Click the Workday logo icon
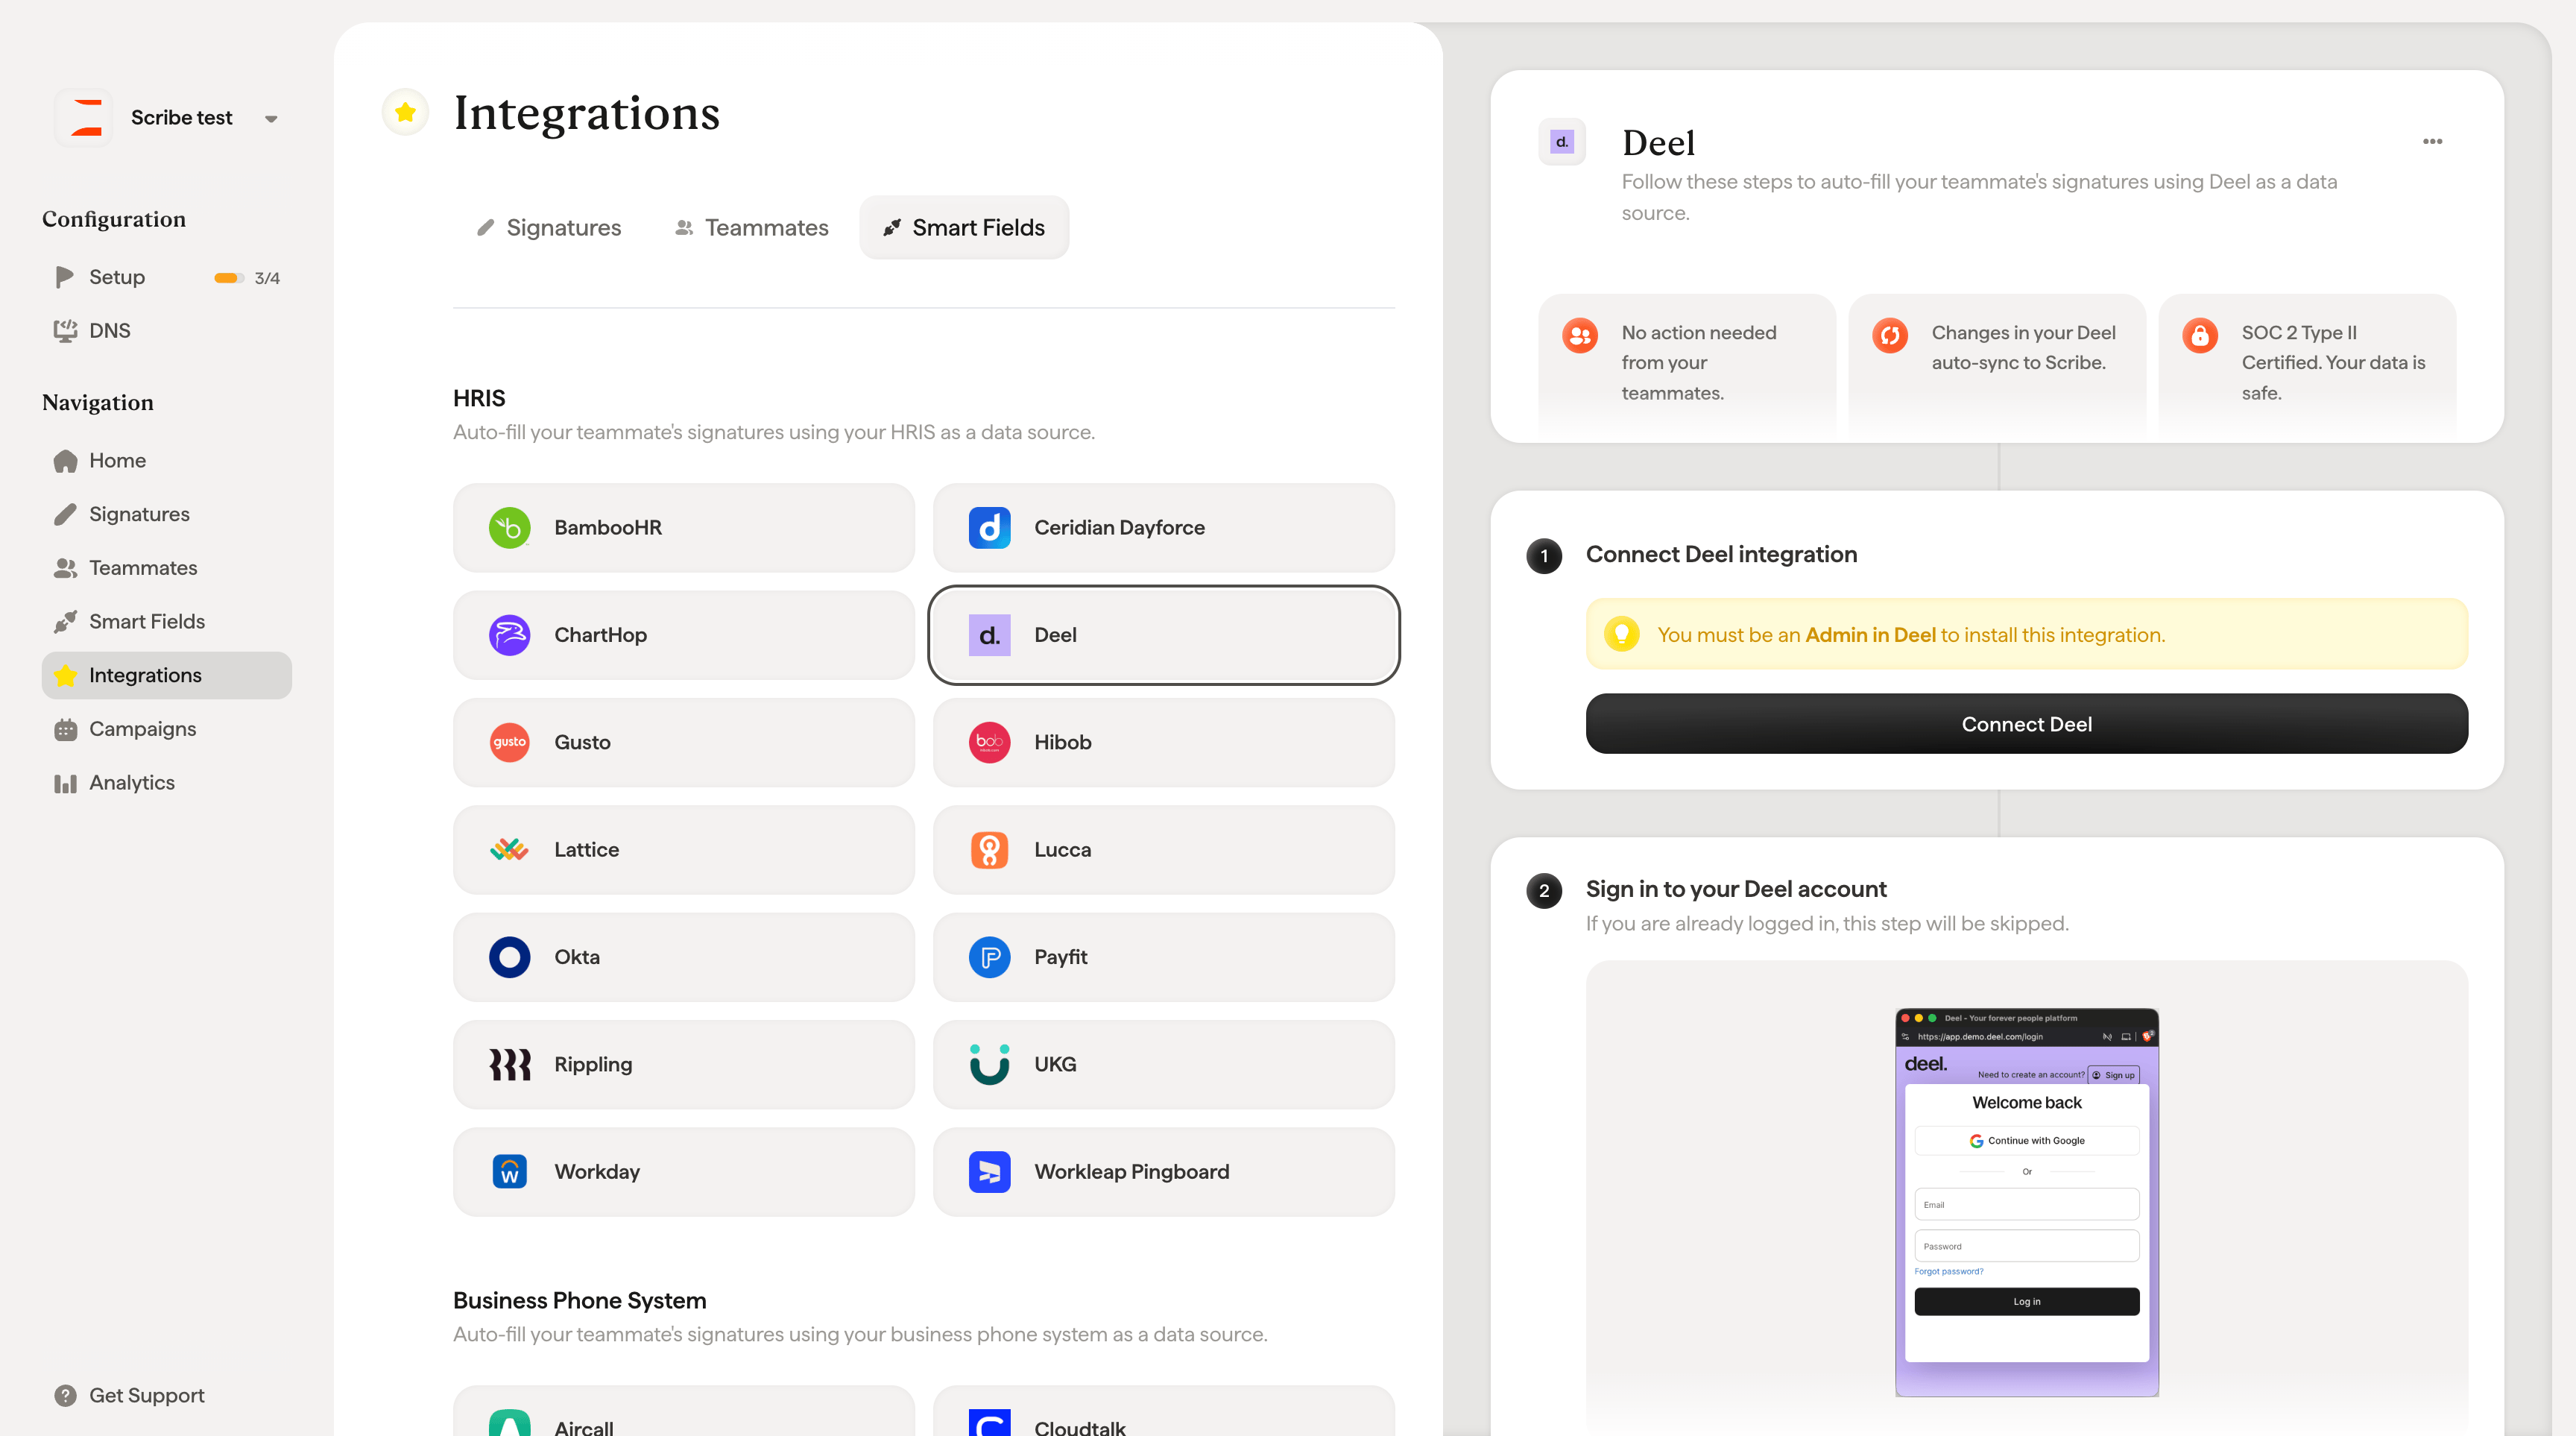Viewport: 2576px width, 1436px height. (x=509, y=1171)
